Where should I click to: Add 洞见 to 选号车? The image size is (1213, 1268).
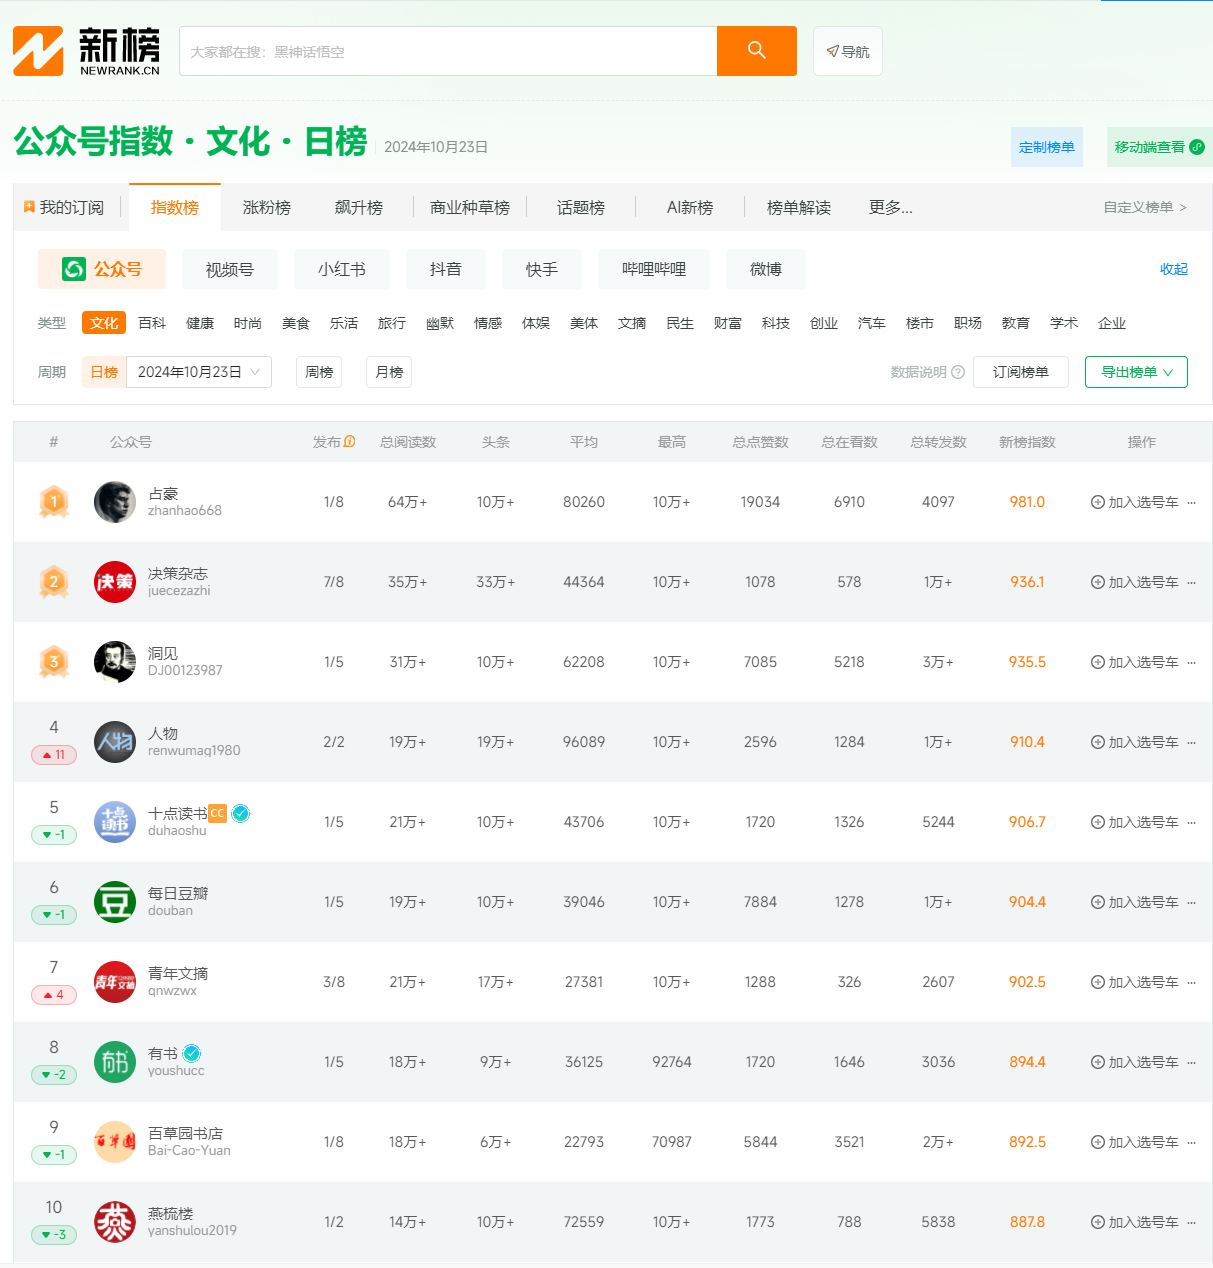[x=1135, y=662]
